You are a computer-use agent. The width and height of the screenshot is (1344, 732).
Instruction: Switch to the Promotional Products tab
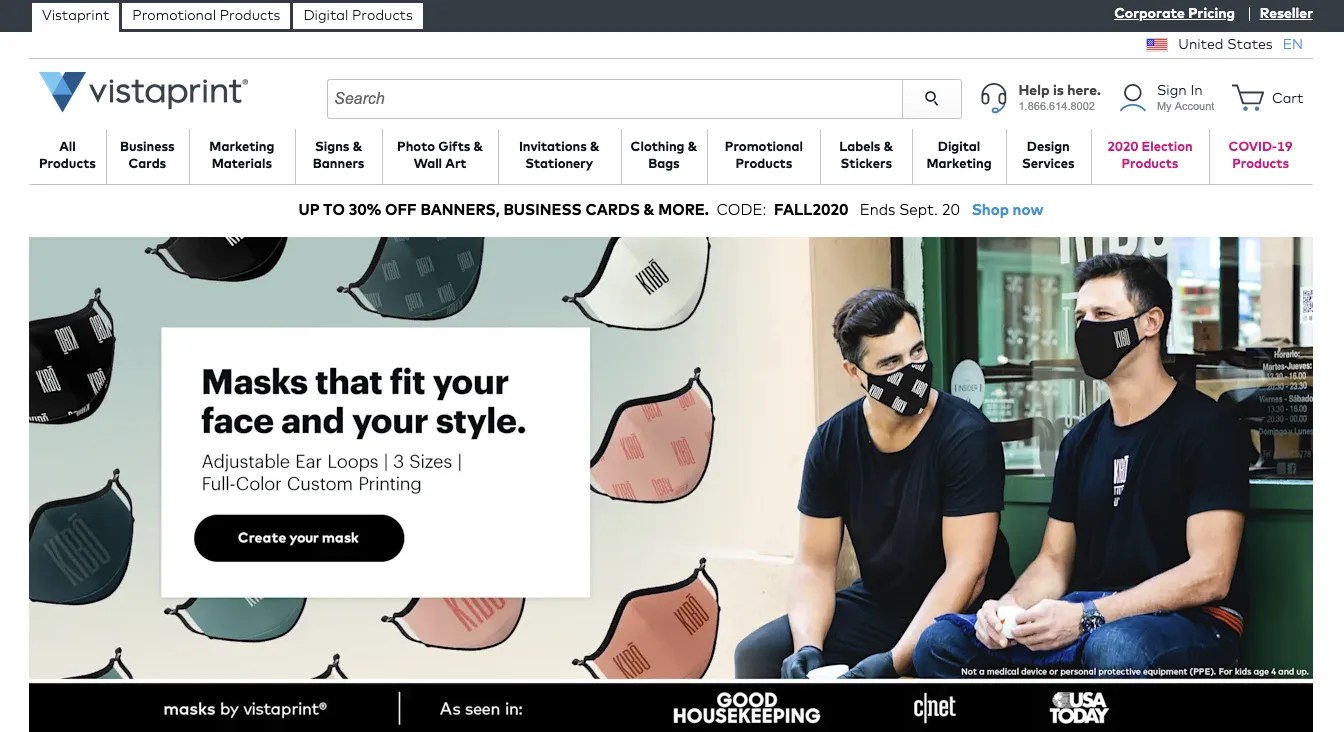tap(206, 16)
